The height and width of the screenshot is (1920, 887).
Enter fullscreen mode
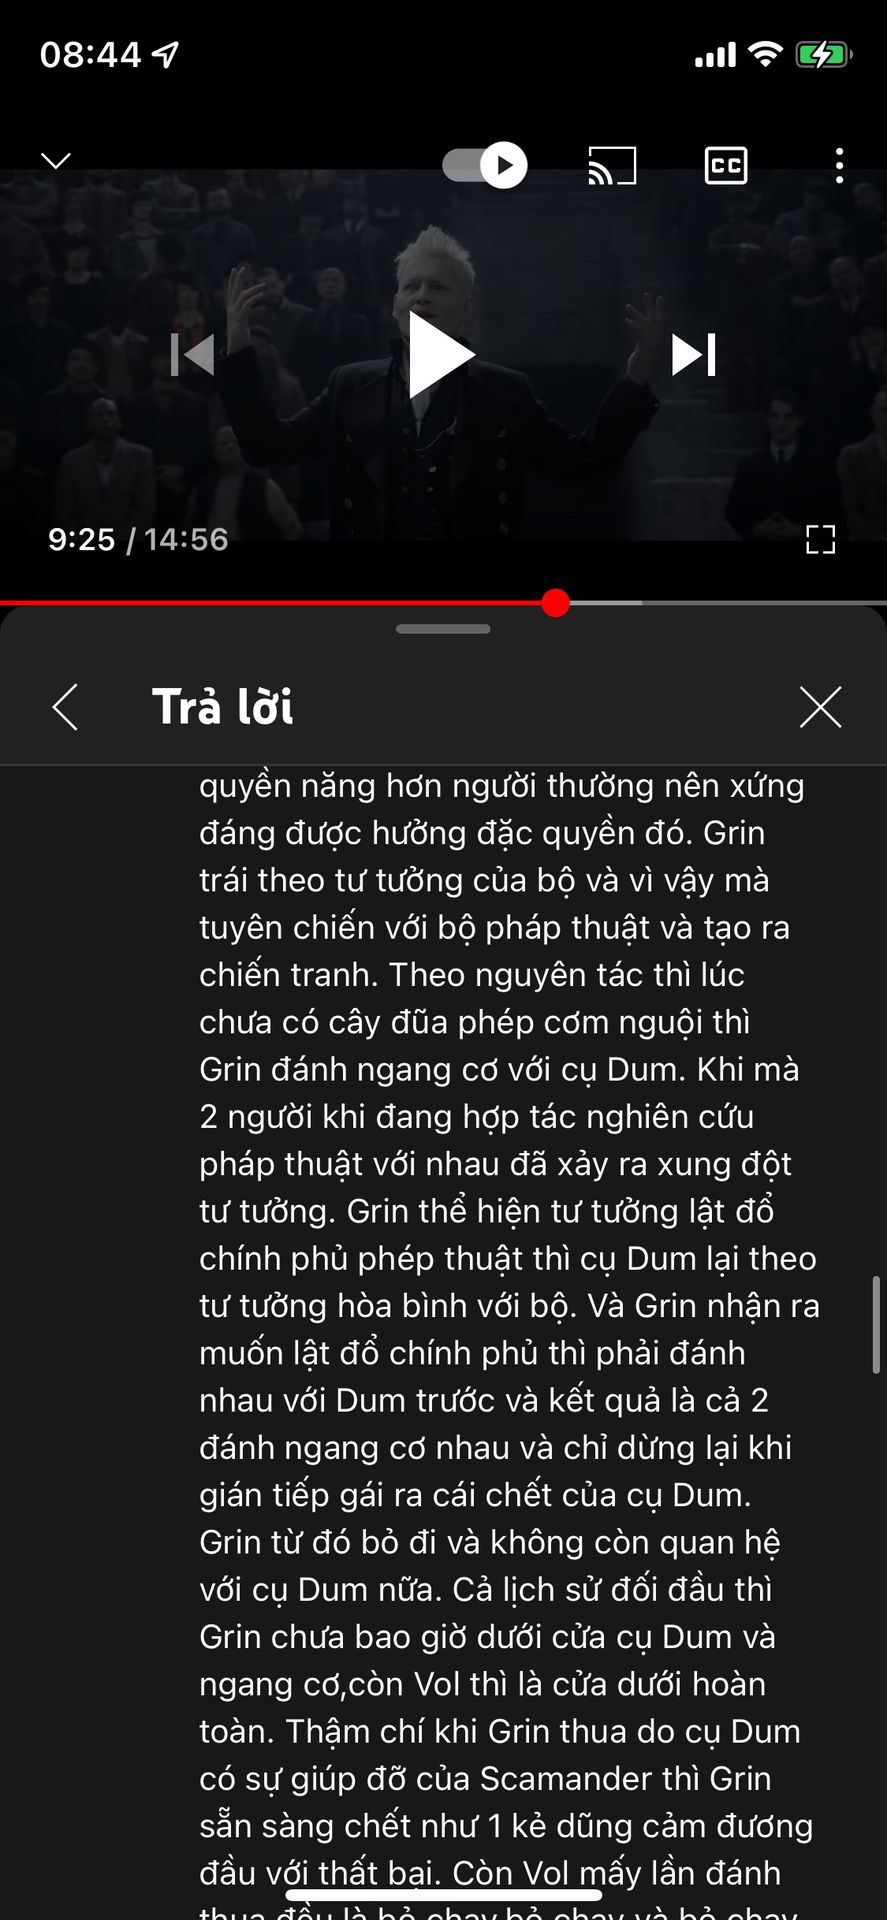[x=820, y=540]
